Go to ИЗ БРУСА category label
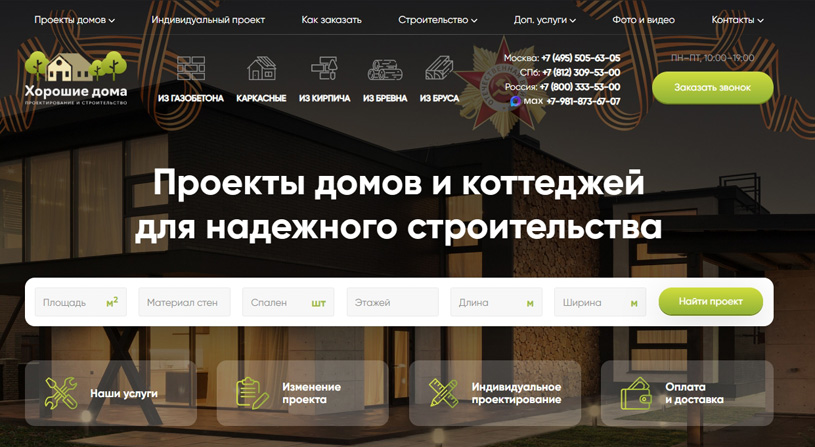The height and width of the screenshot is (447, 815). click(439, 98)
